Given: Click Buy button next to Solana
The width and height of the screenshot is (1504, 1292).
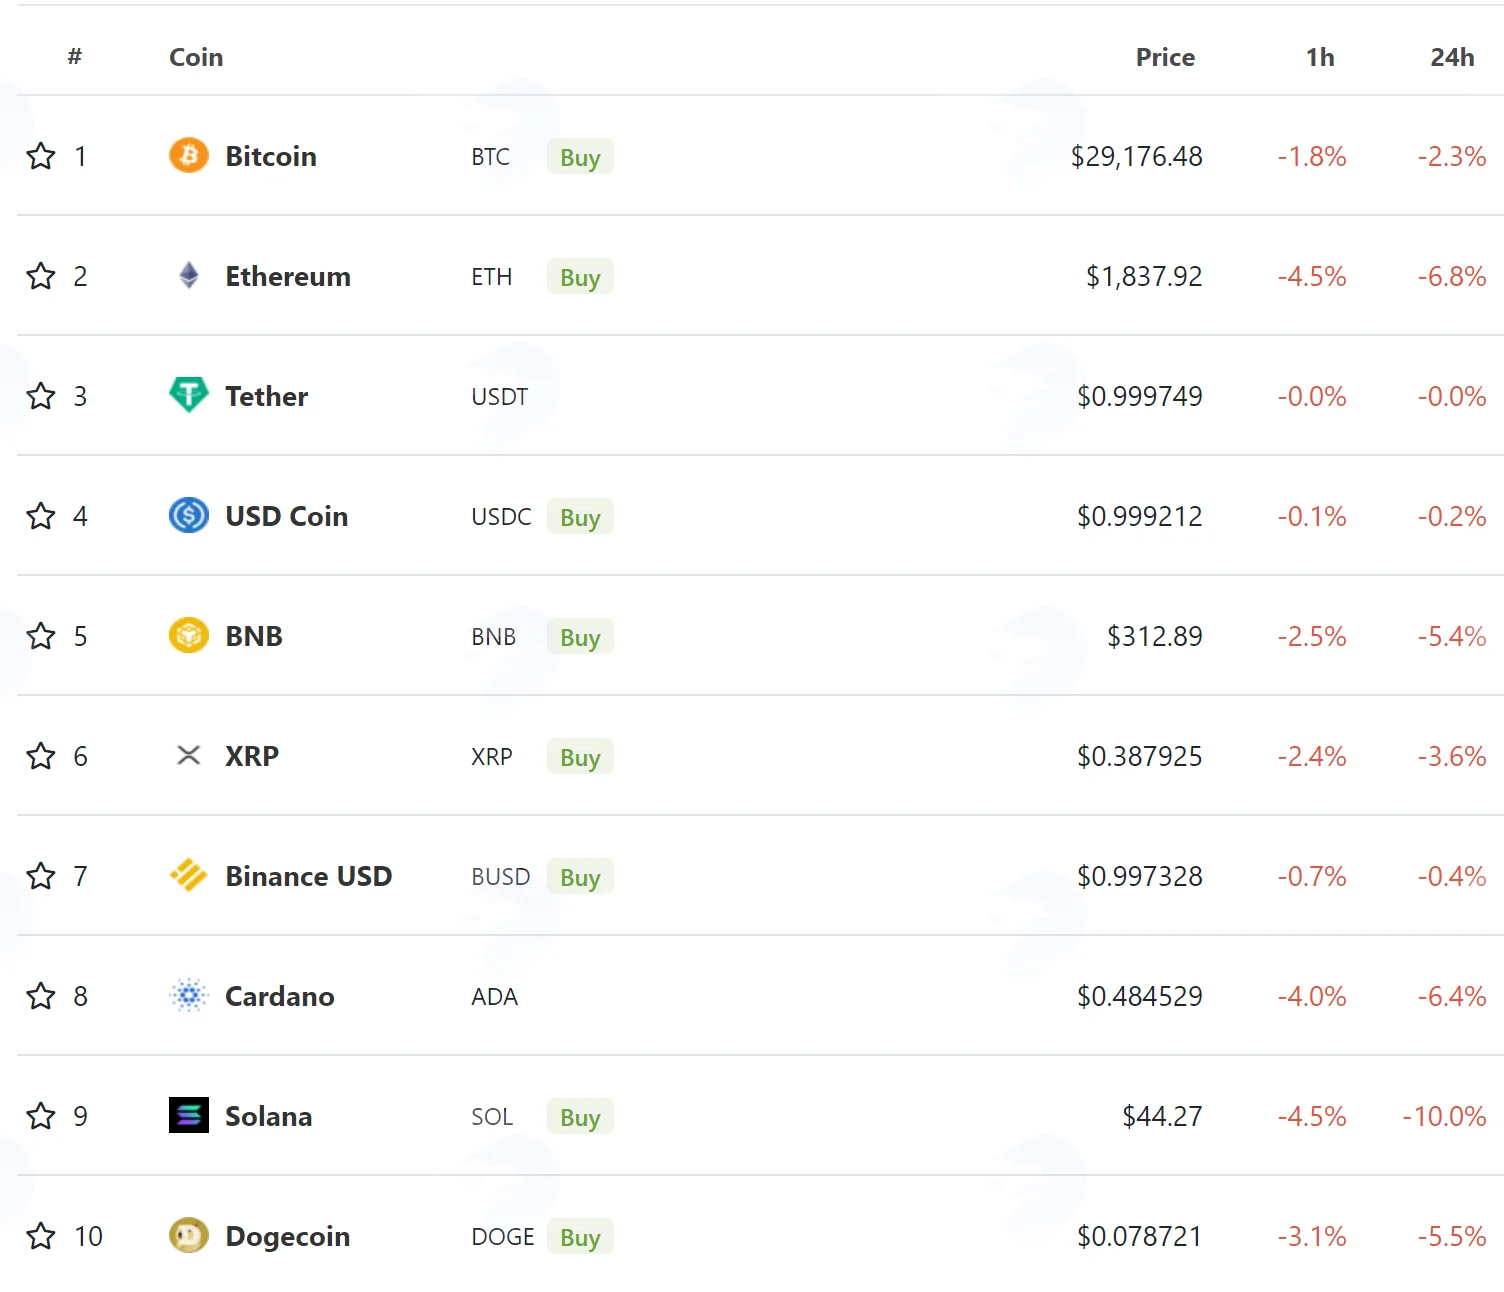Looking at the screenshot, I should 580,1117.
